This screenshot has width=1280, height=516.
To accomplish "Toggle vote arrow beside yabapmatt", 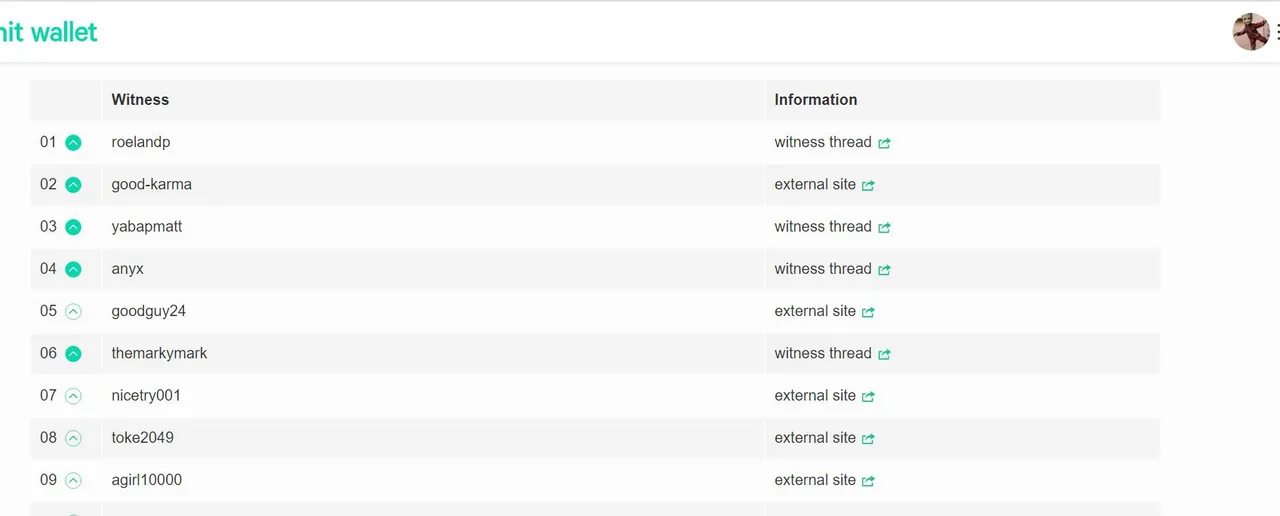I will pos(73,227).
